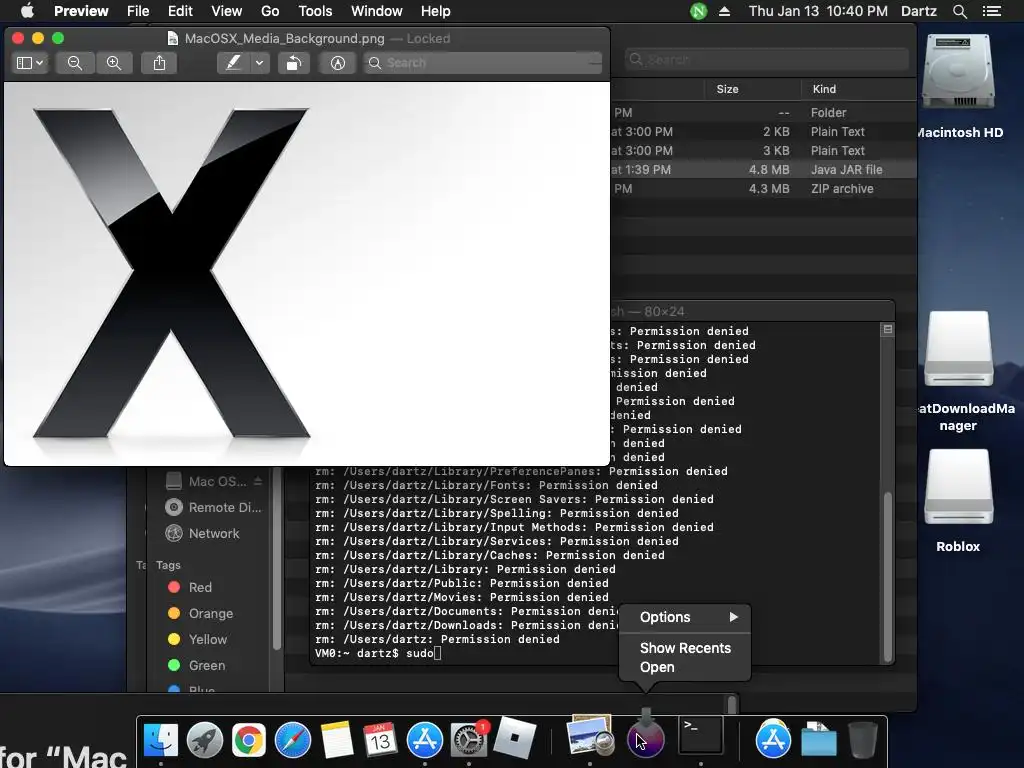Viewport: 1024px width, 768px height.
Task: Select the Green tag in Finder sidebar
Action: (197, 665)
